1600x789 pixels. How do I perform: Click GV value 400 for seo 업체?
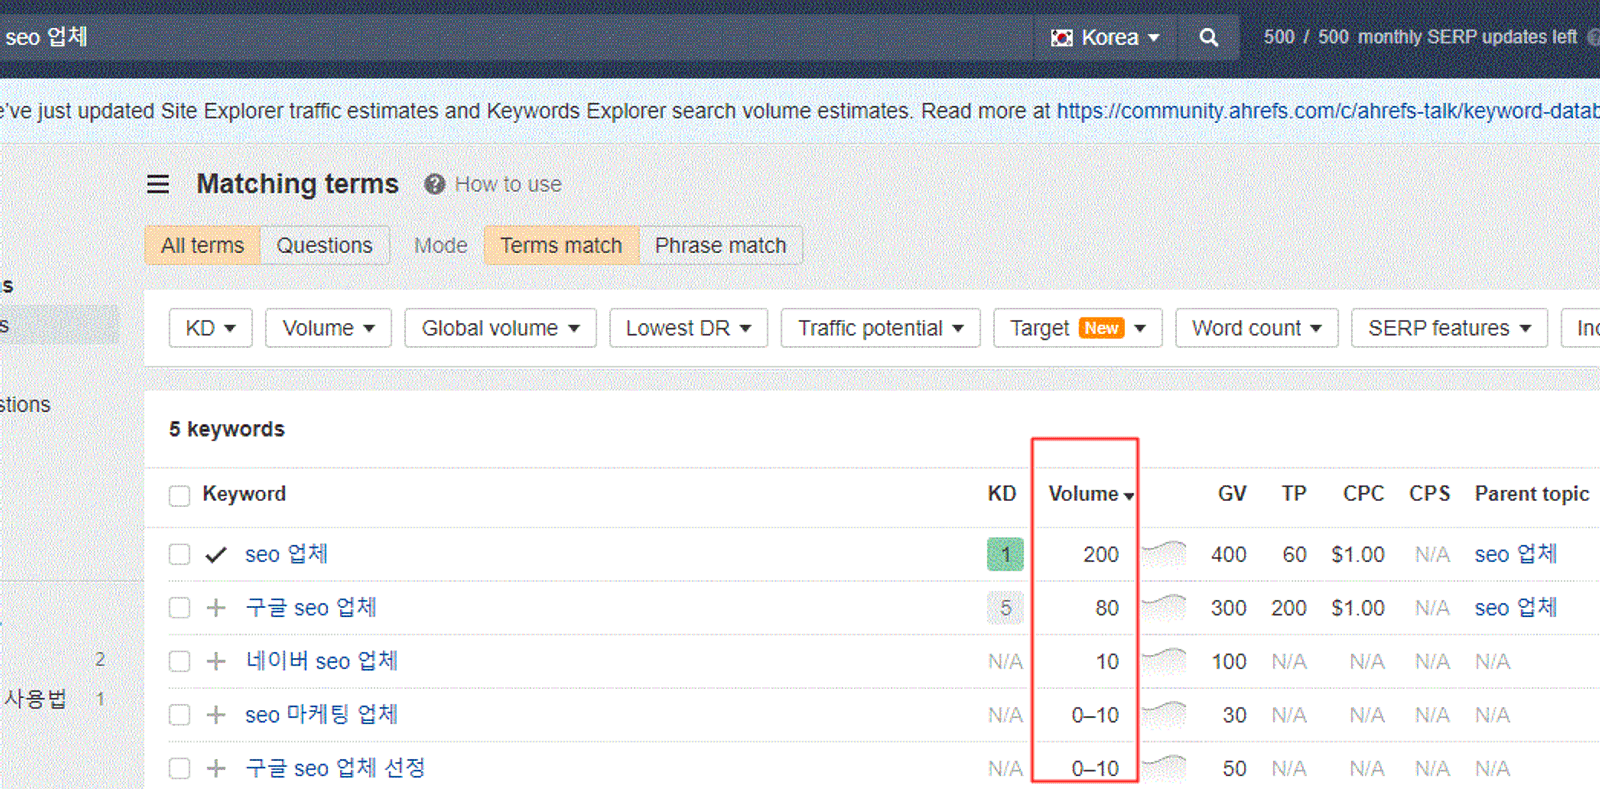click(x=1229, y=554)
